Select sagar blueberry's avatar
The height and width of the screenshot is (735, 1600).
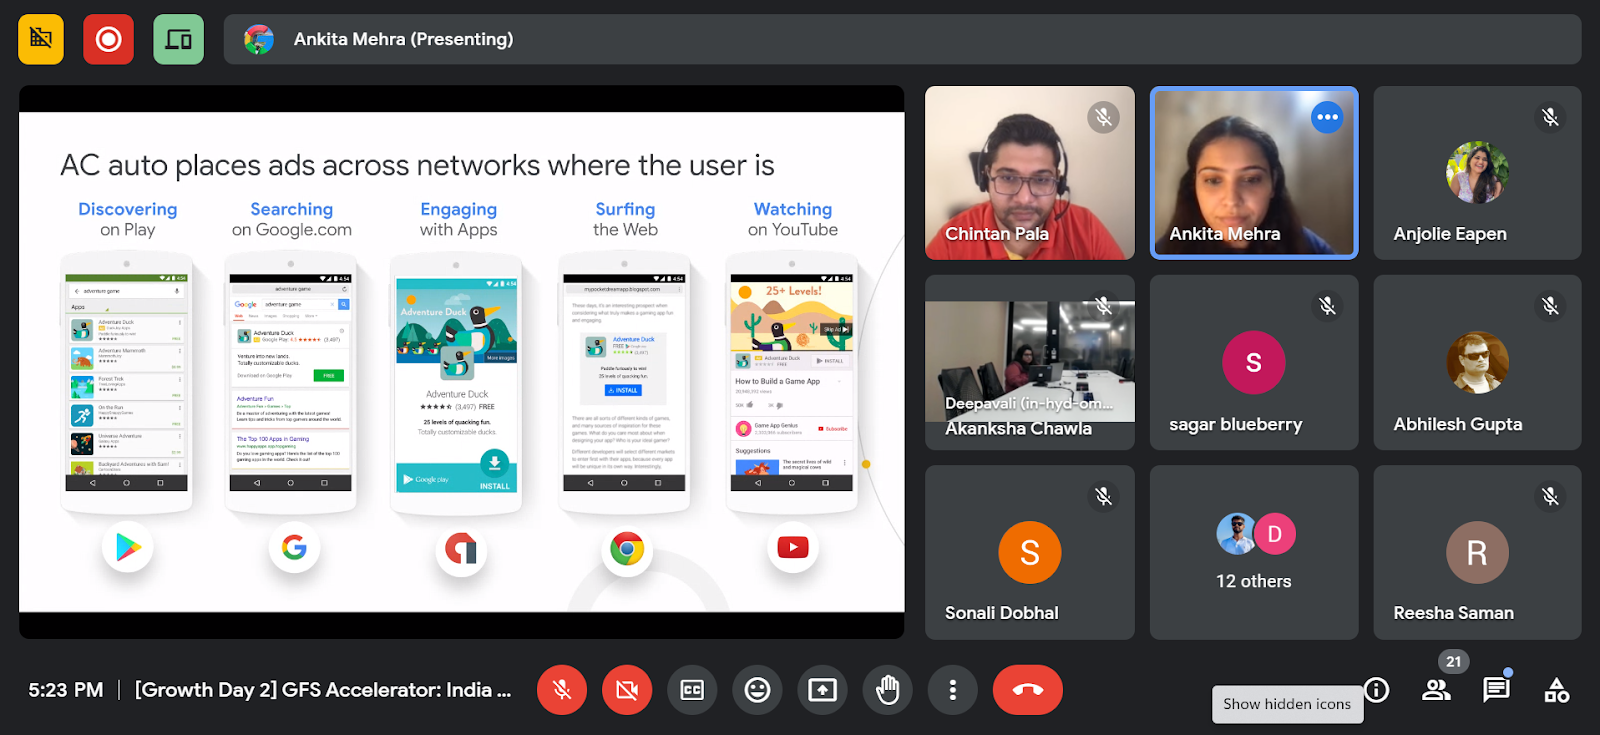(x=1253, y=362)
